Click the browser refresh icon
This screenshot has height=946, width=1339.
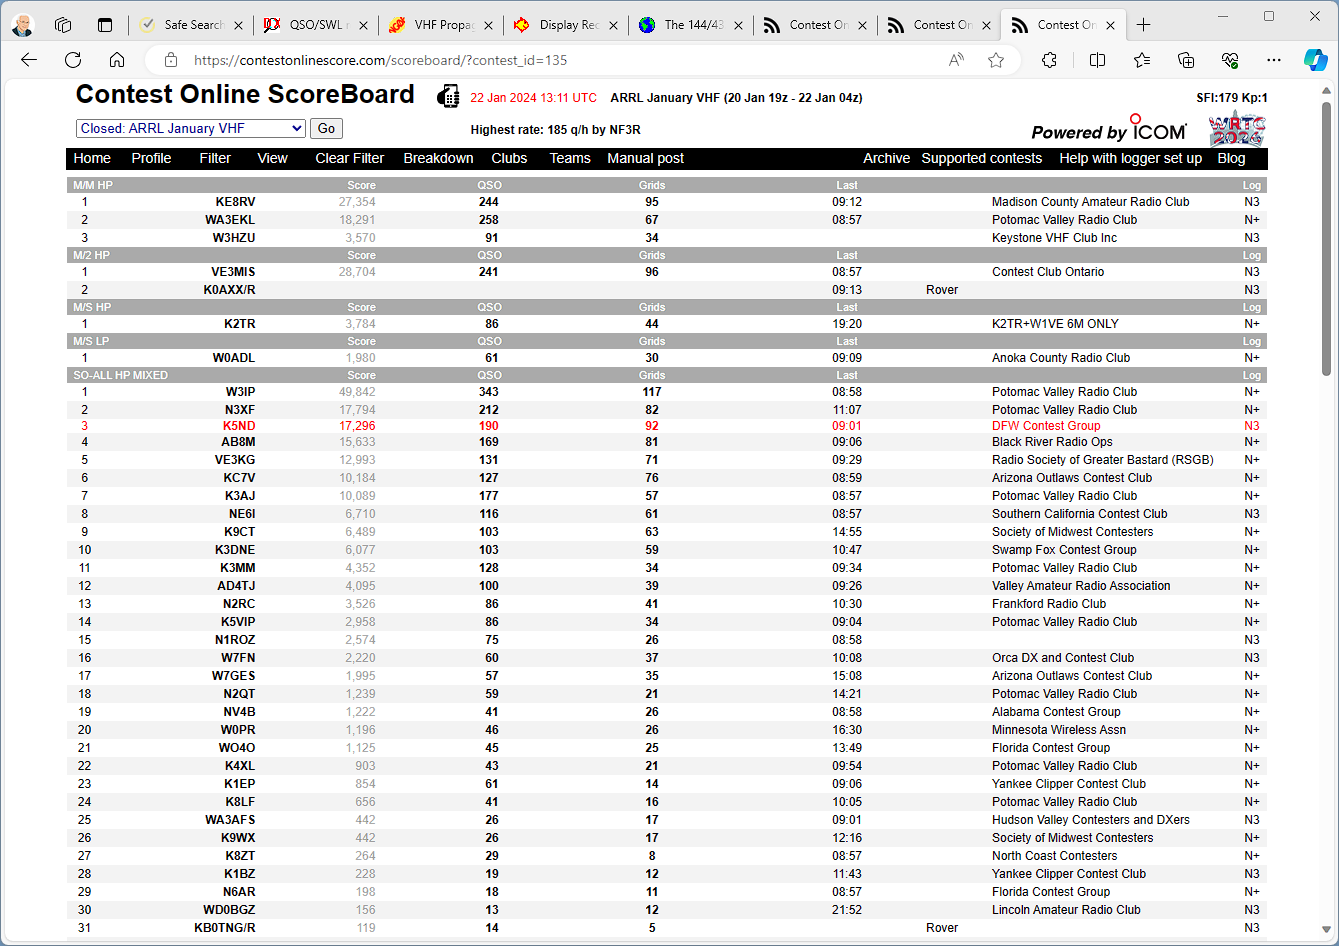coord(73,60)
